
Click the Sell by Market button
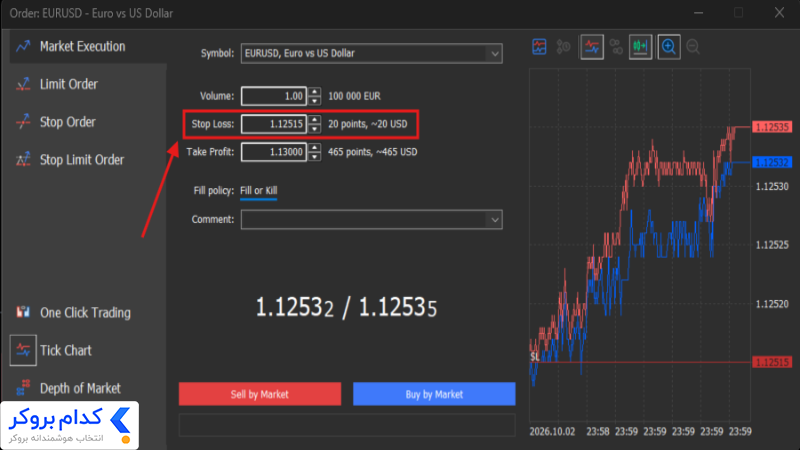click(x=260, y=394)
